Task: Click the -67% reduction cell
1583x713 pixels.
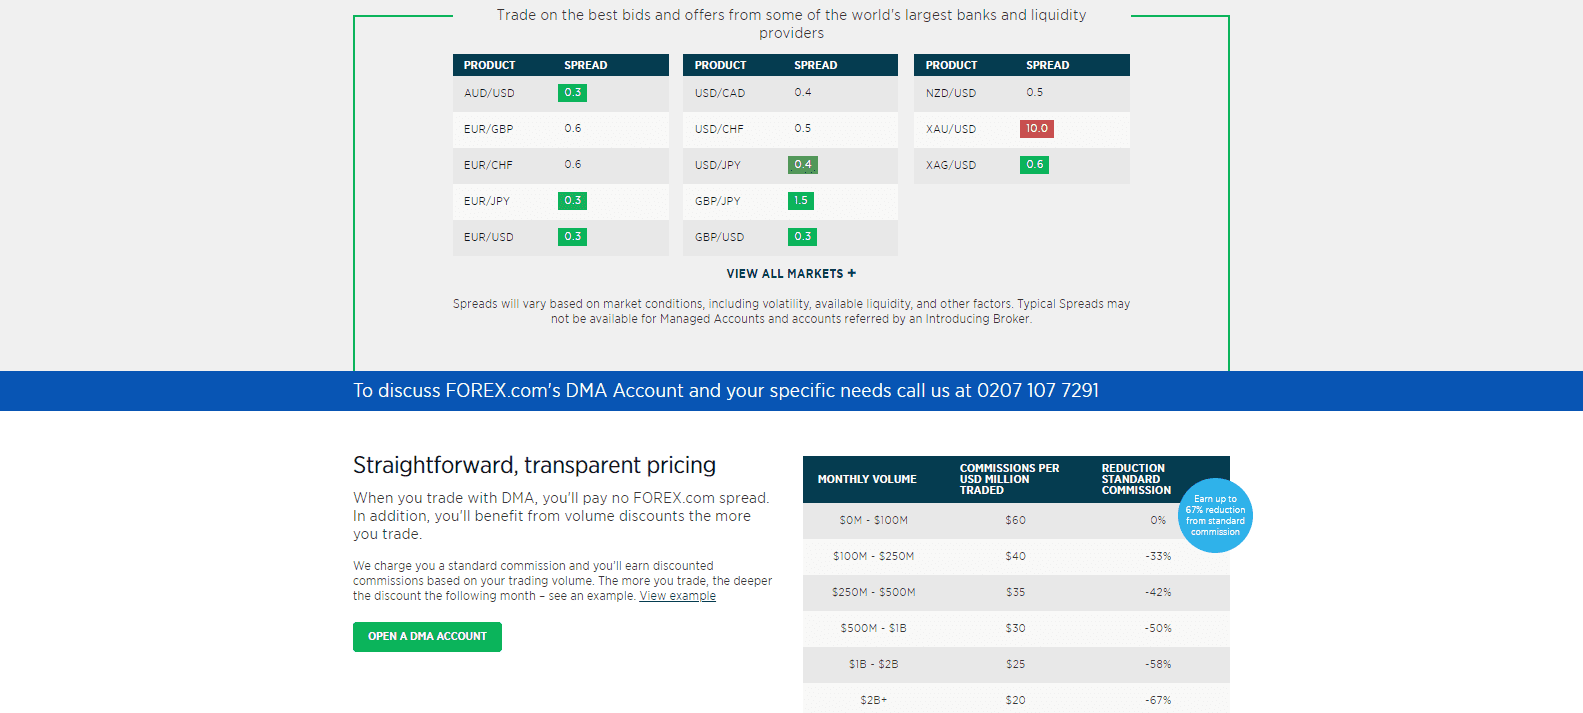Action: (x=1158, y=701)
